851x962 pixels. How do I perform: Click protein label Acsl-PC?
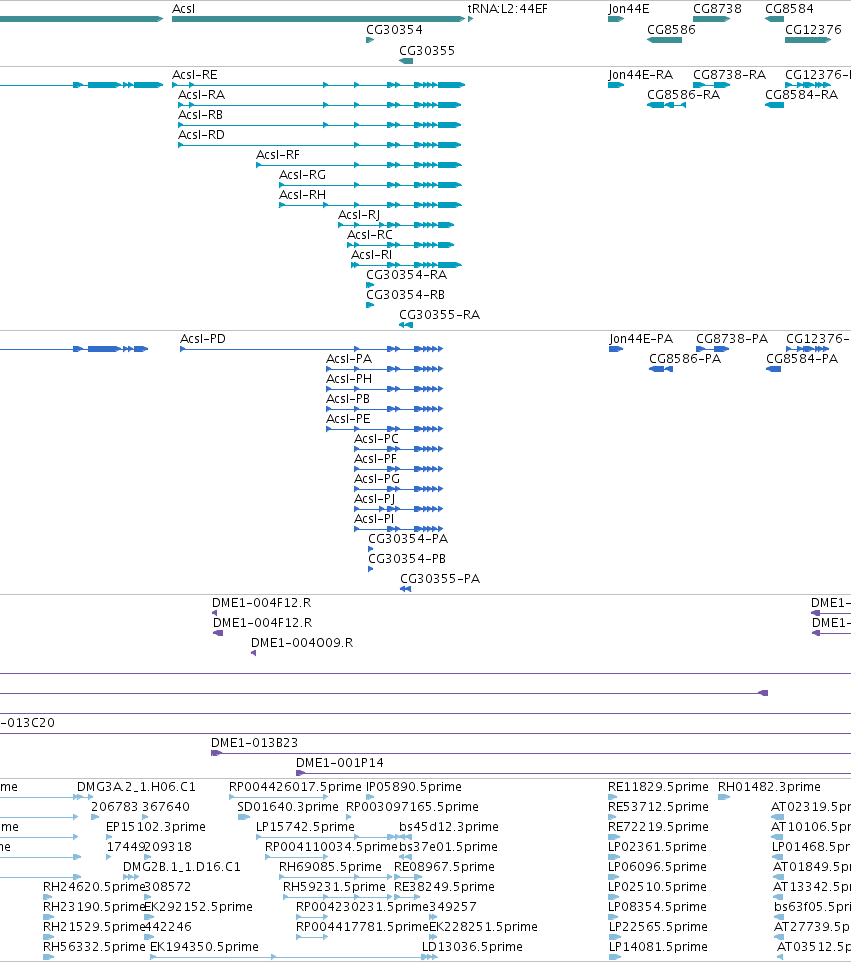point(376,439)
